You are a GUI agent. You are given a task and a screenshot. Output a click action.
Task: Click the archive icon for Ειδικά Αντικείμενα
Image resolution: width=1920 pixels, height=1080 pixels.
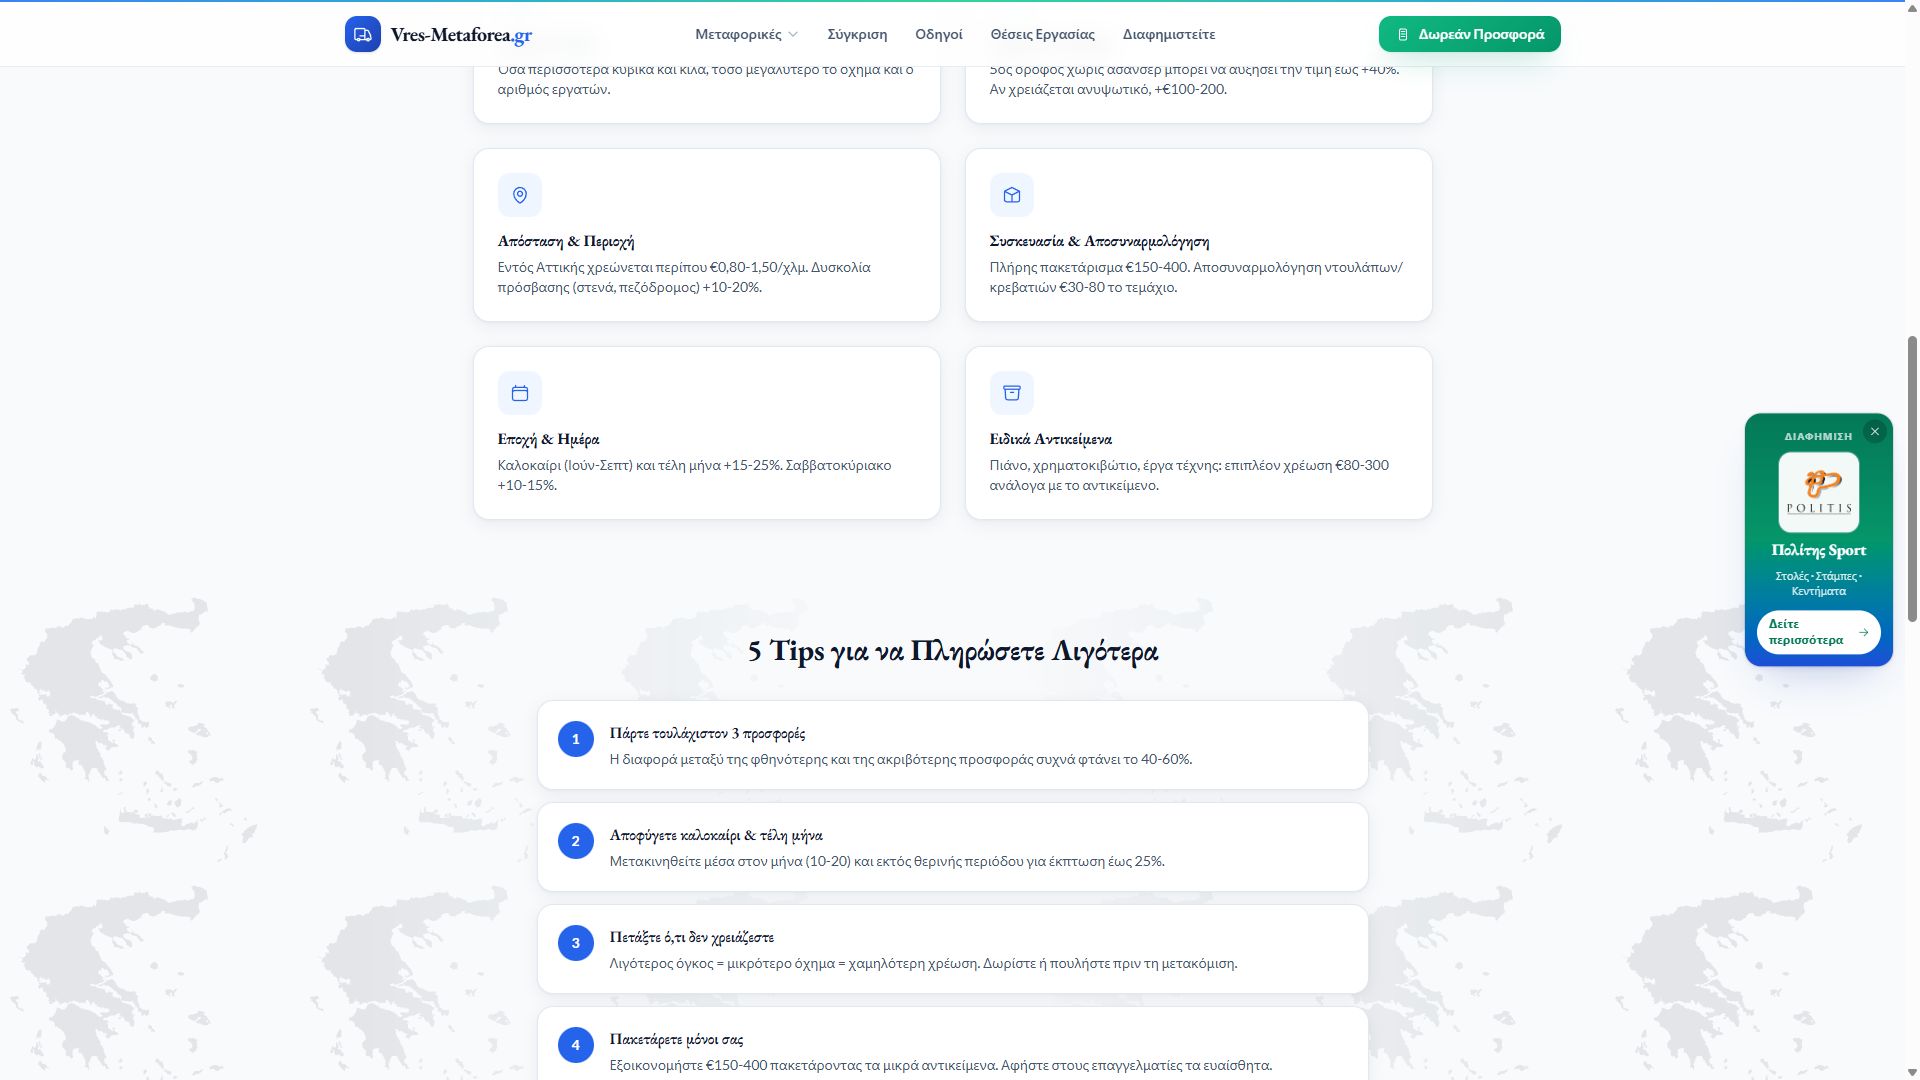(1012, 393)
